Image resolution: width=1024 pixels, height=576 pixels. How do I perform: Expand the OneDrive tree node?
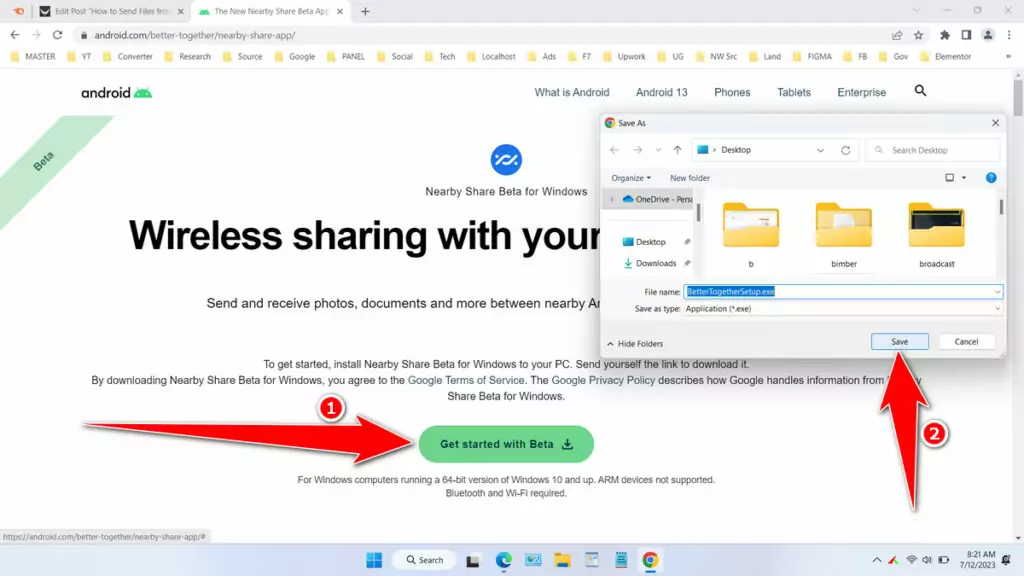(x=612, y=199)
